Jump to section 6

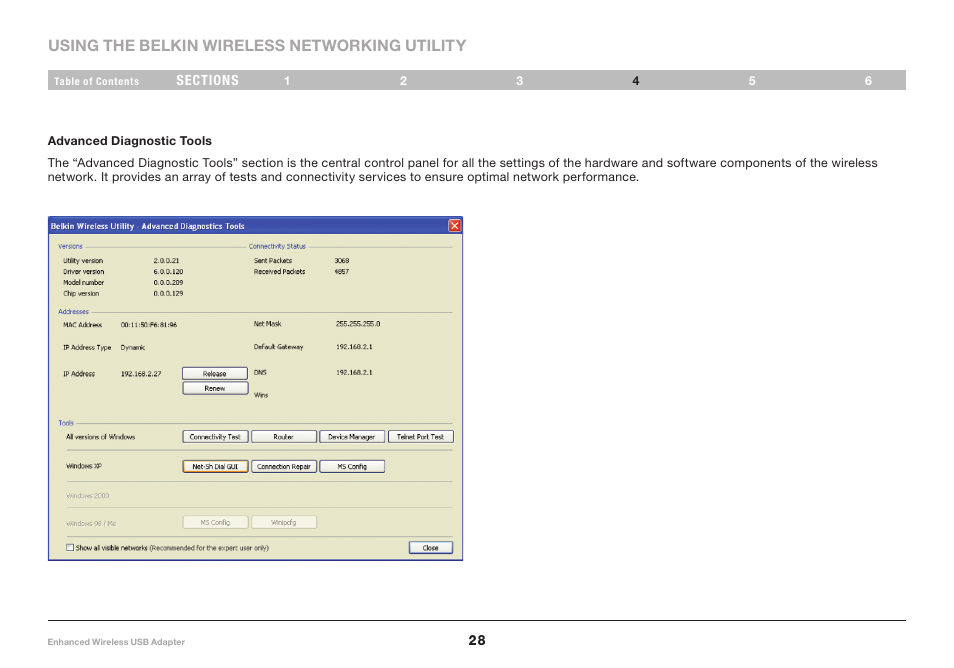[868, 81]
